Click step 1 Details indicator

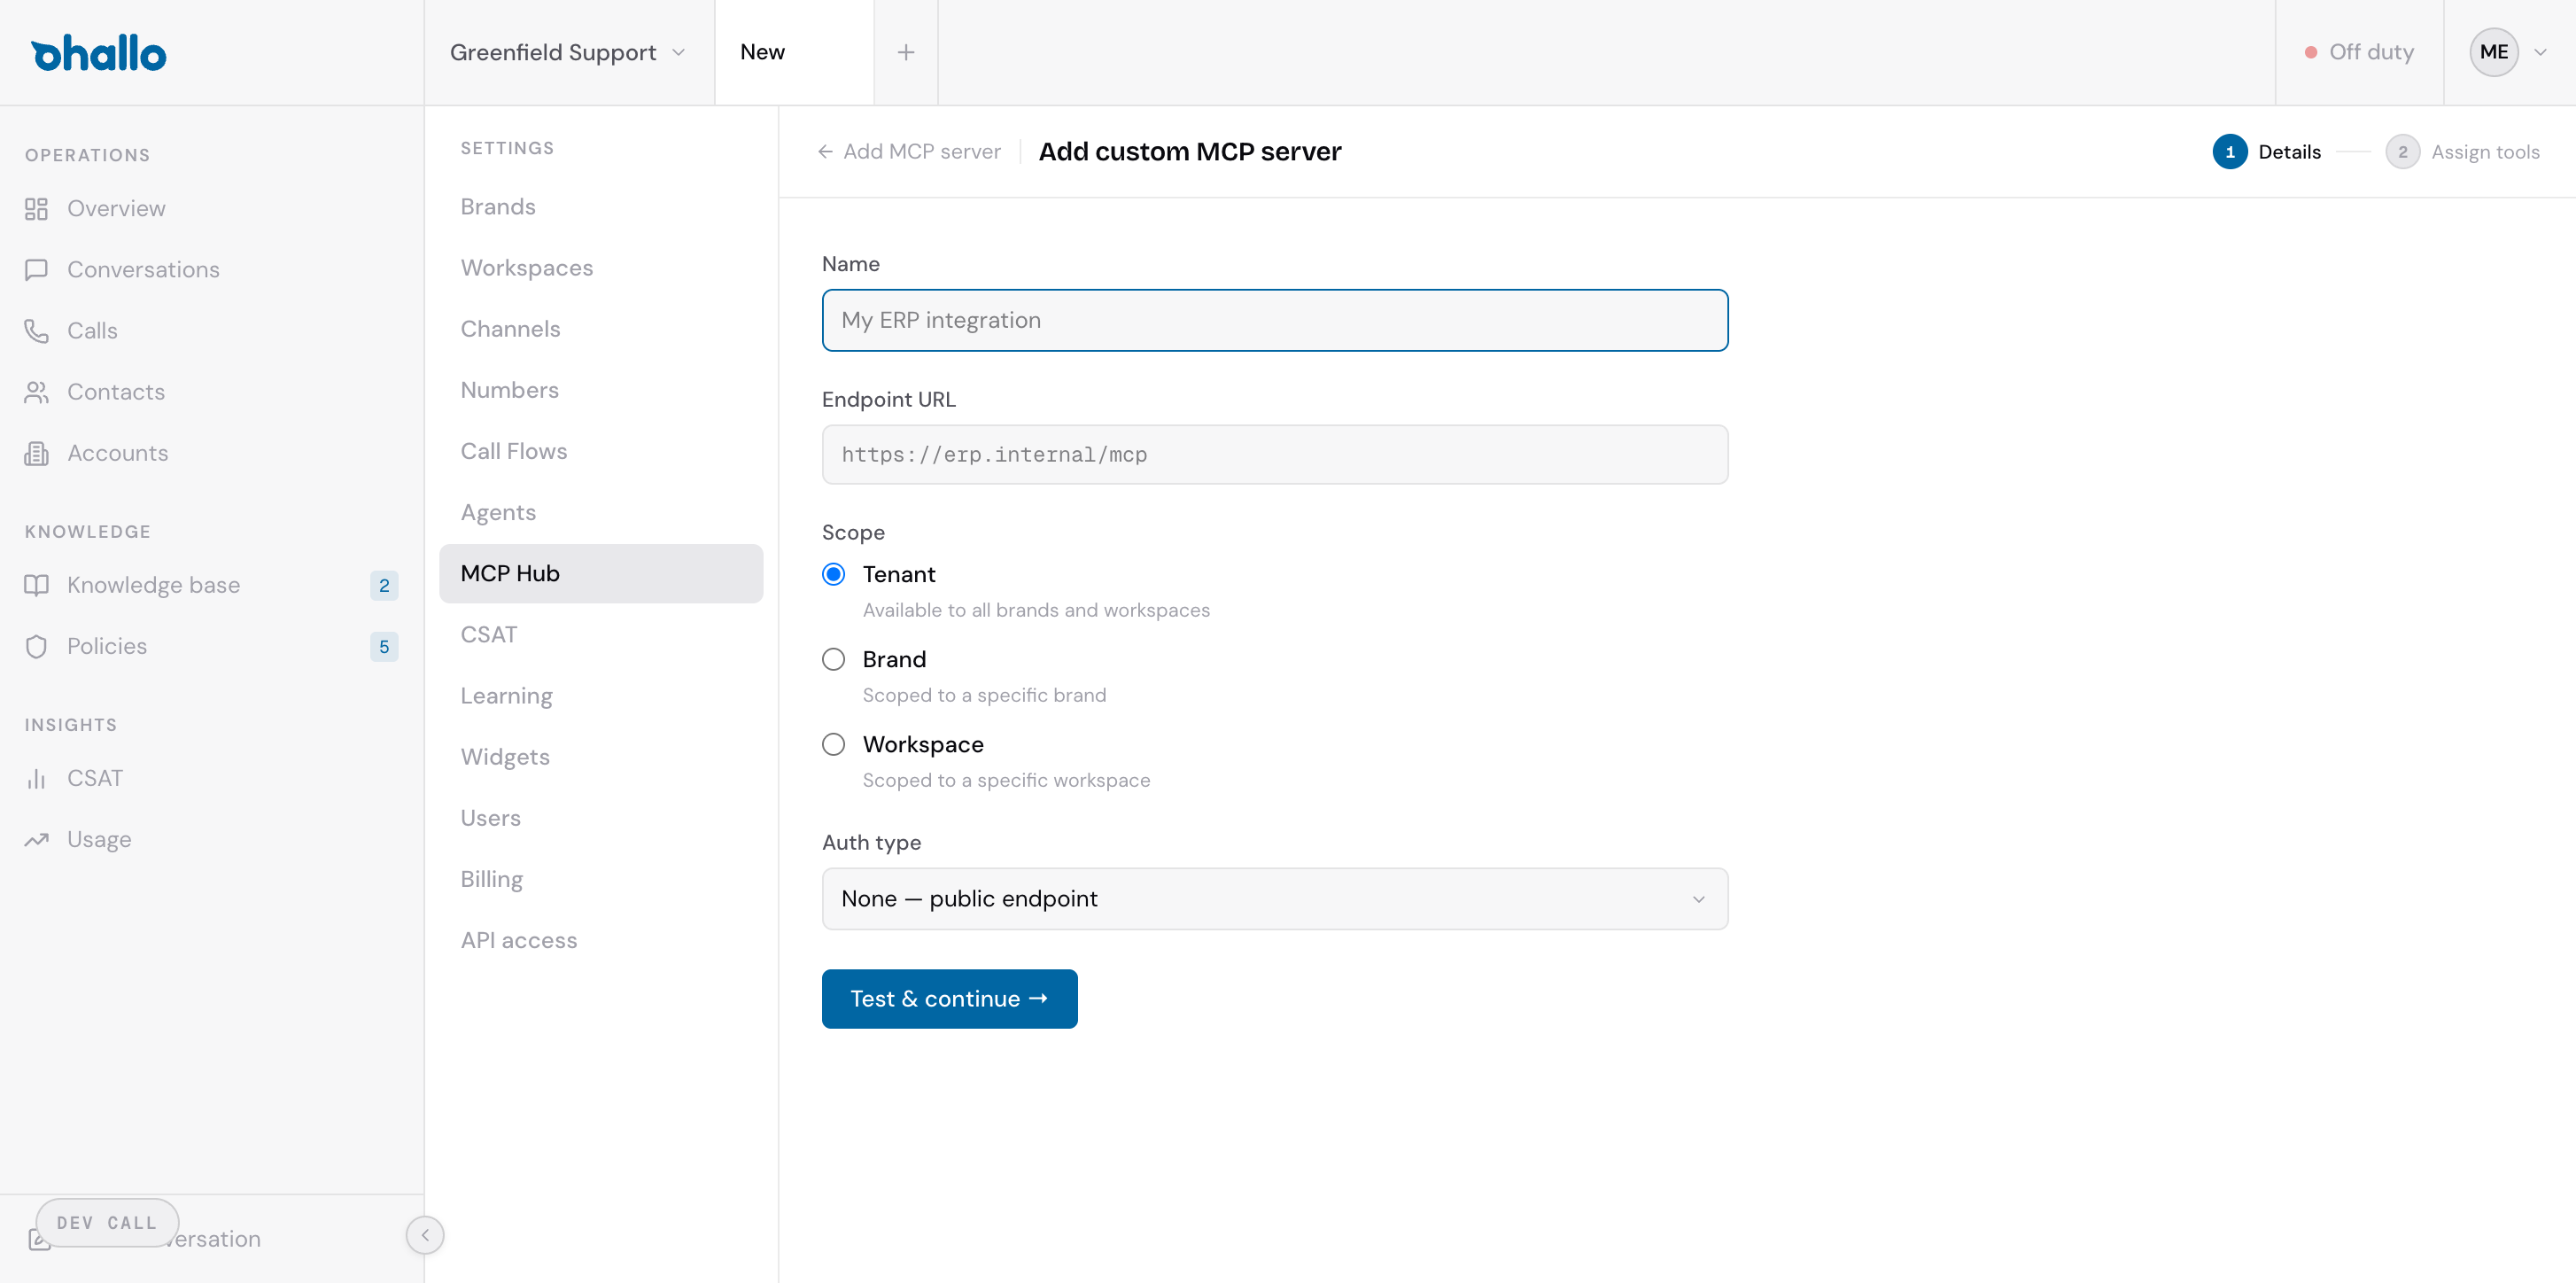click(x=2266, y=151)
